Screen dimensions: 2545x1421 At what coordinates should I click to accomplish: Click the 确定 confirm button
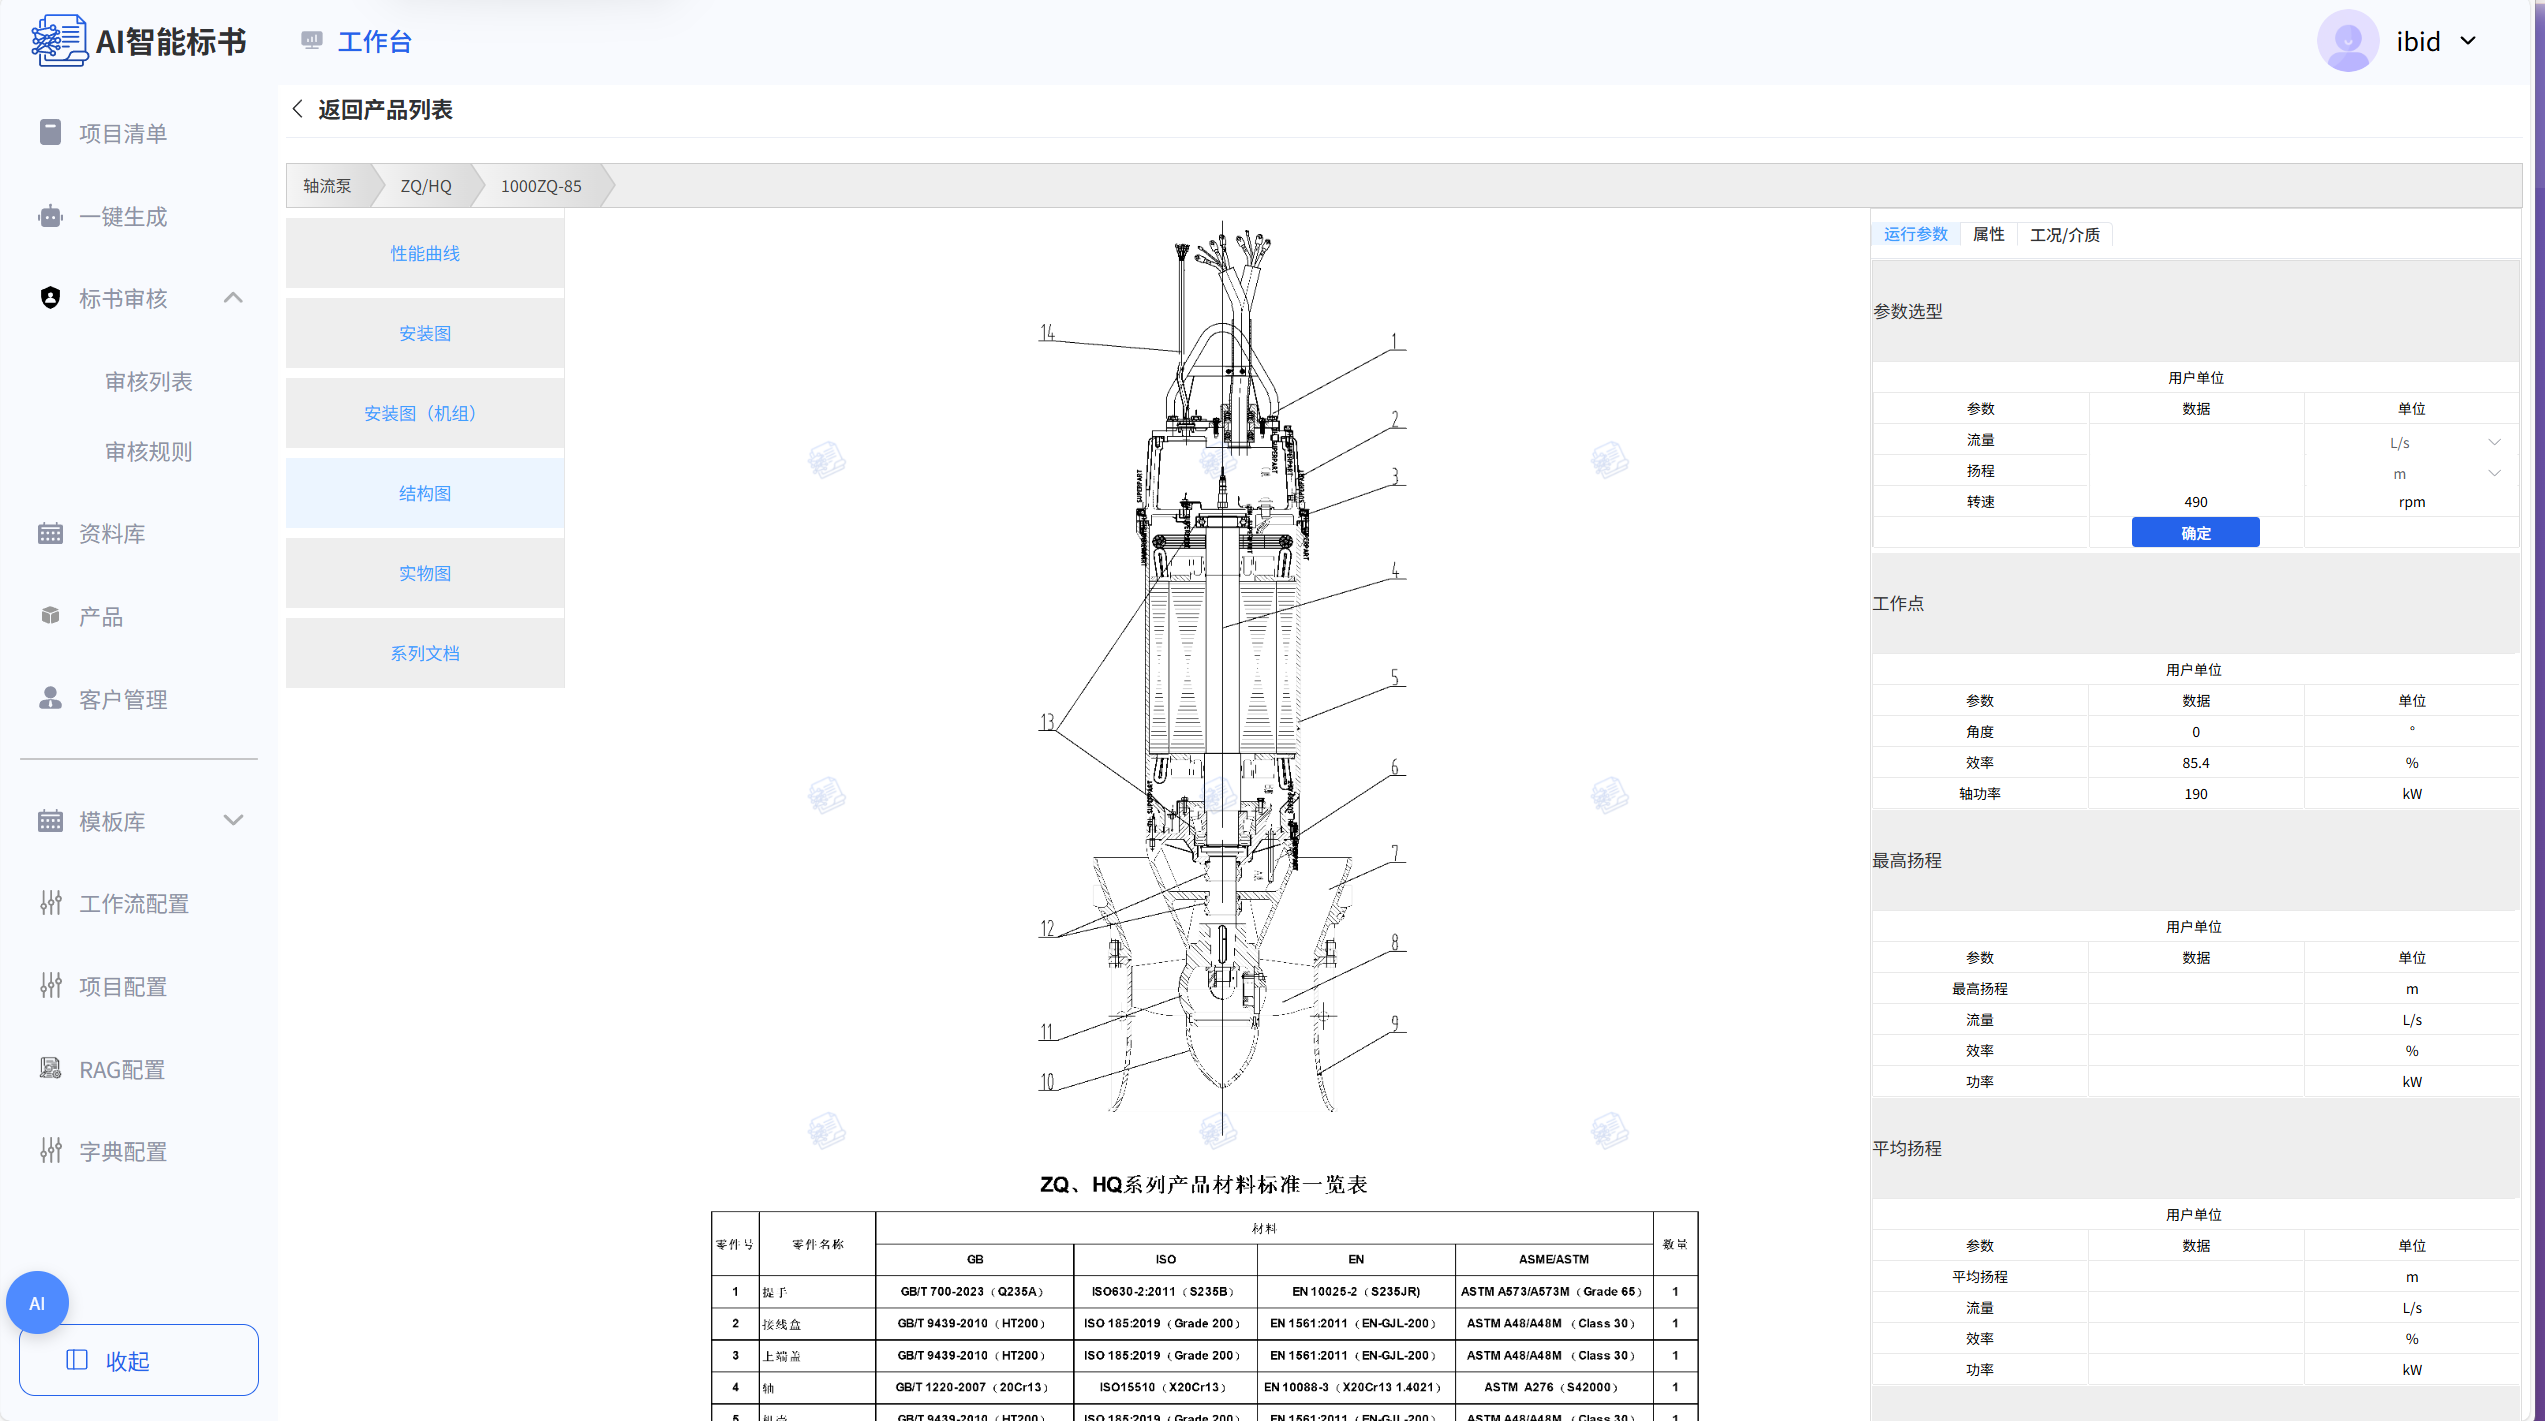2195,532
